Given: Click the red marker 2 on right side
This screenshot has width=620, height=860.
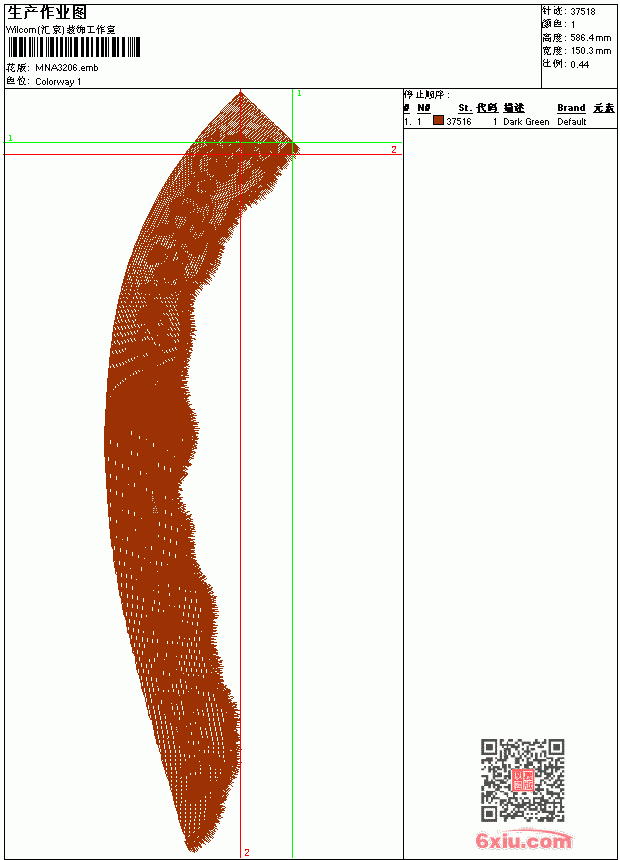Looking at the screenshot, I should pyautogui.click(x=394, y=149).
